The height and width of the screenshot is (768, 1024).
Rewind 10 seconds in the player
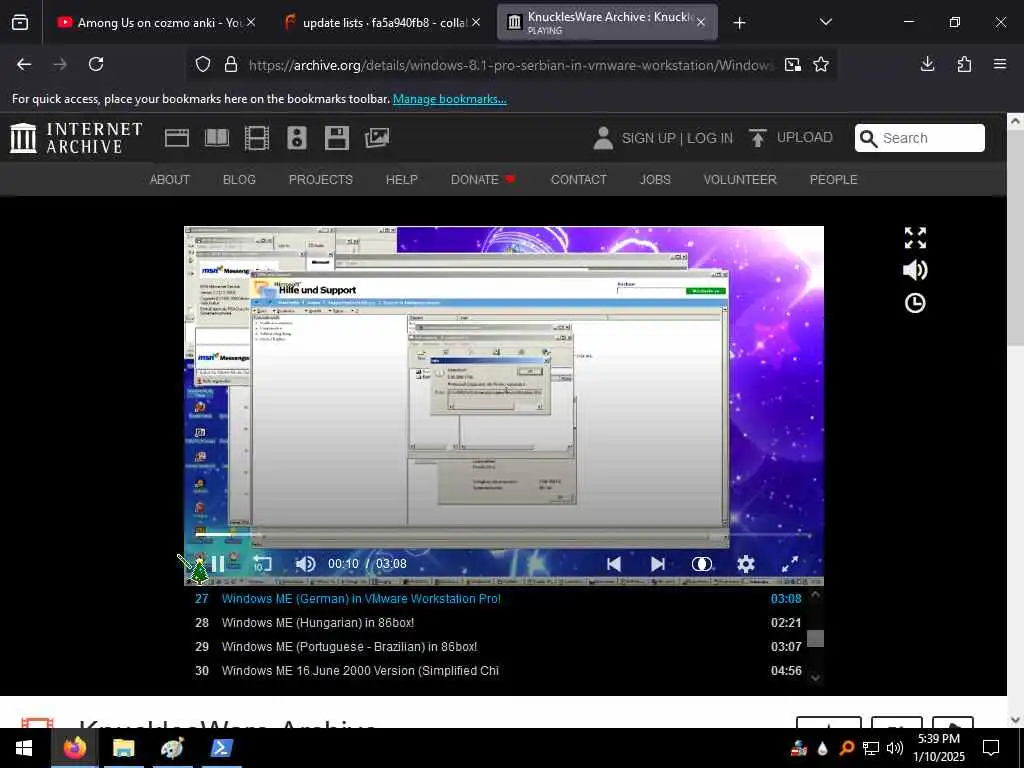[262, 564]
